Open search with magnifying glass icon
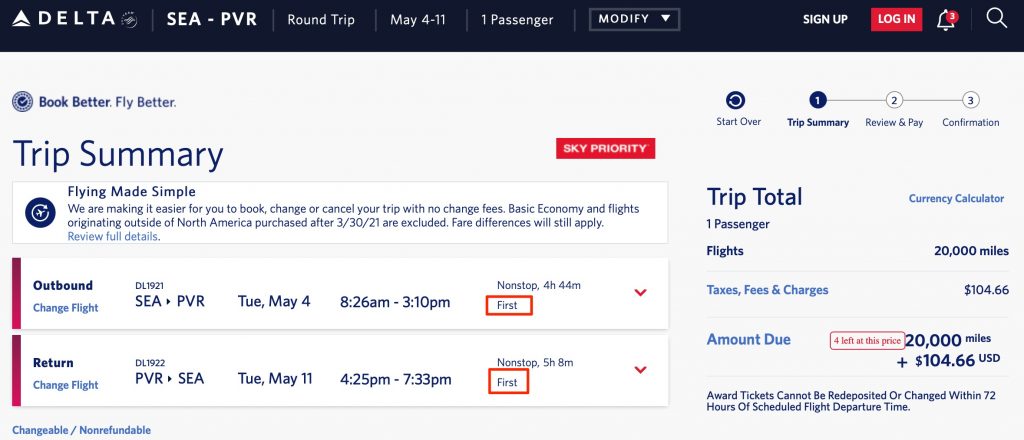This screenshot has width=1024, height=440. [996, 19]
